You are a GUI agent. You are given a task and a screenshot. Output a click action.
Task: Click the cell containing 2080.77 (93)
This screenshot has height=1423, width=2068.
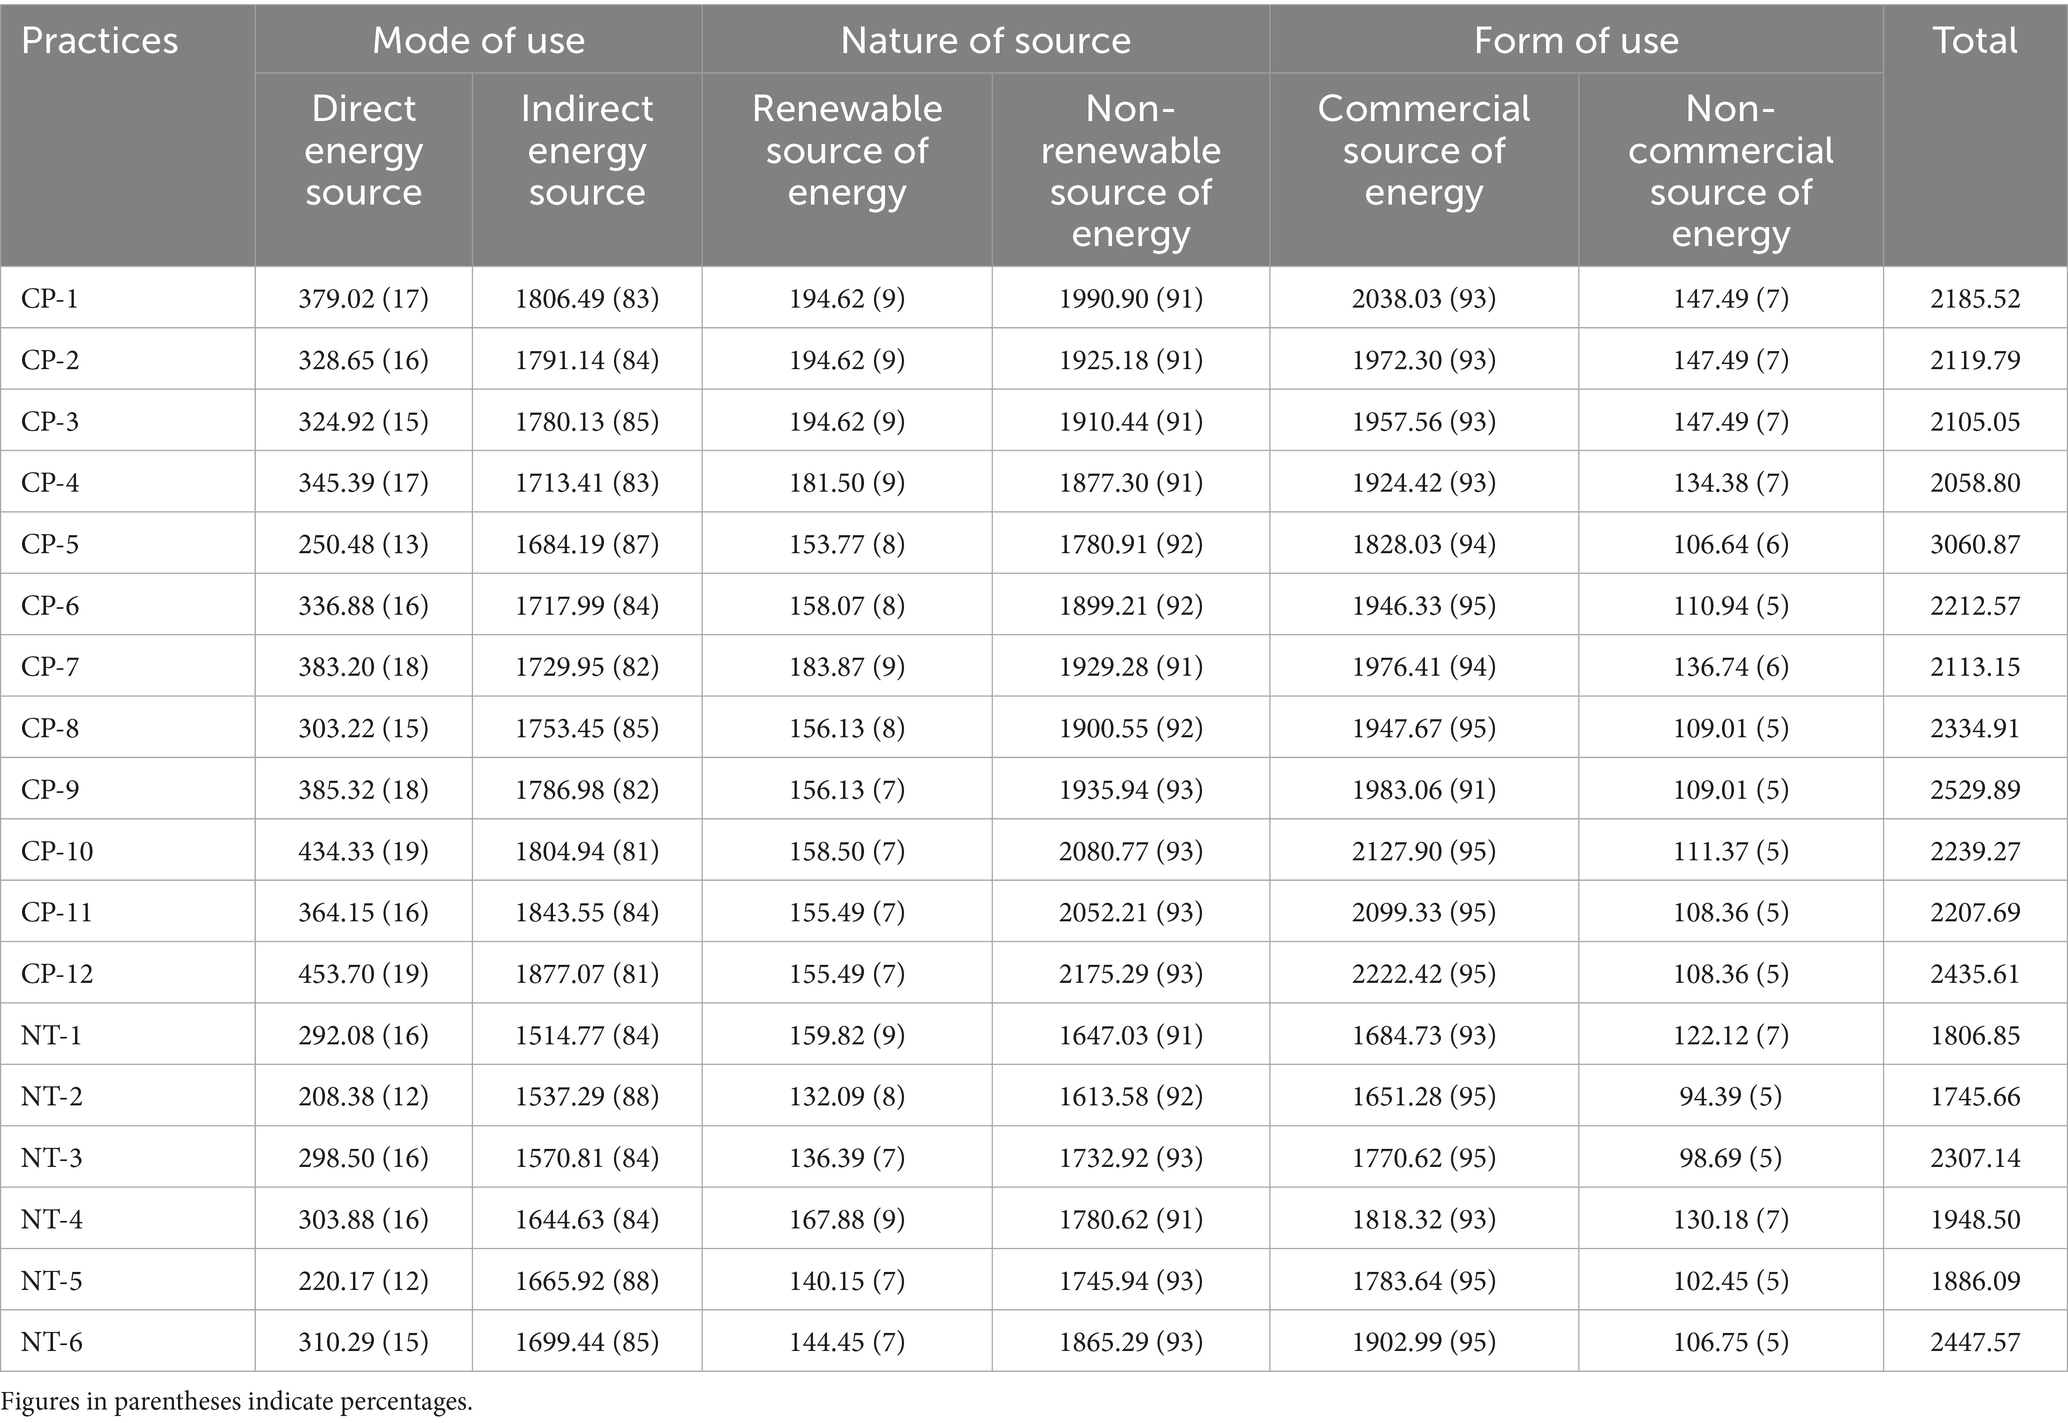pos(1131,851)
